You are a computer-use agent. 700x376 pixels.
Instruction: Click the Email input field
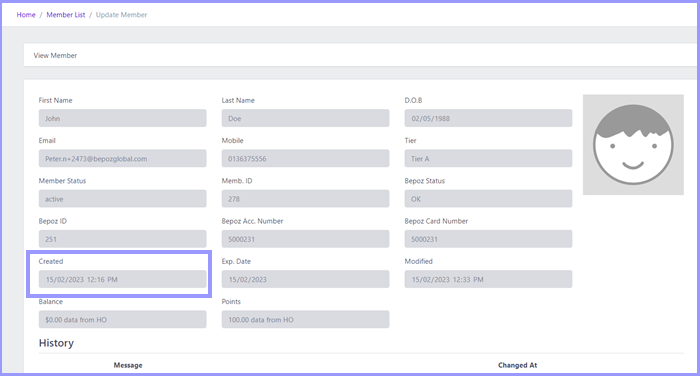(x=122, y=159)
